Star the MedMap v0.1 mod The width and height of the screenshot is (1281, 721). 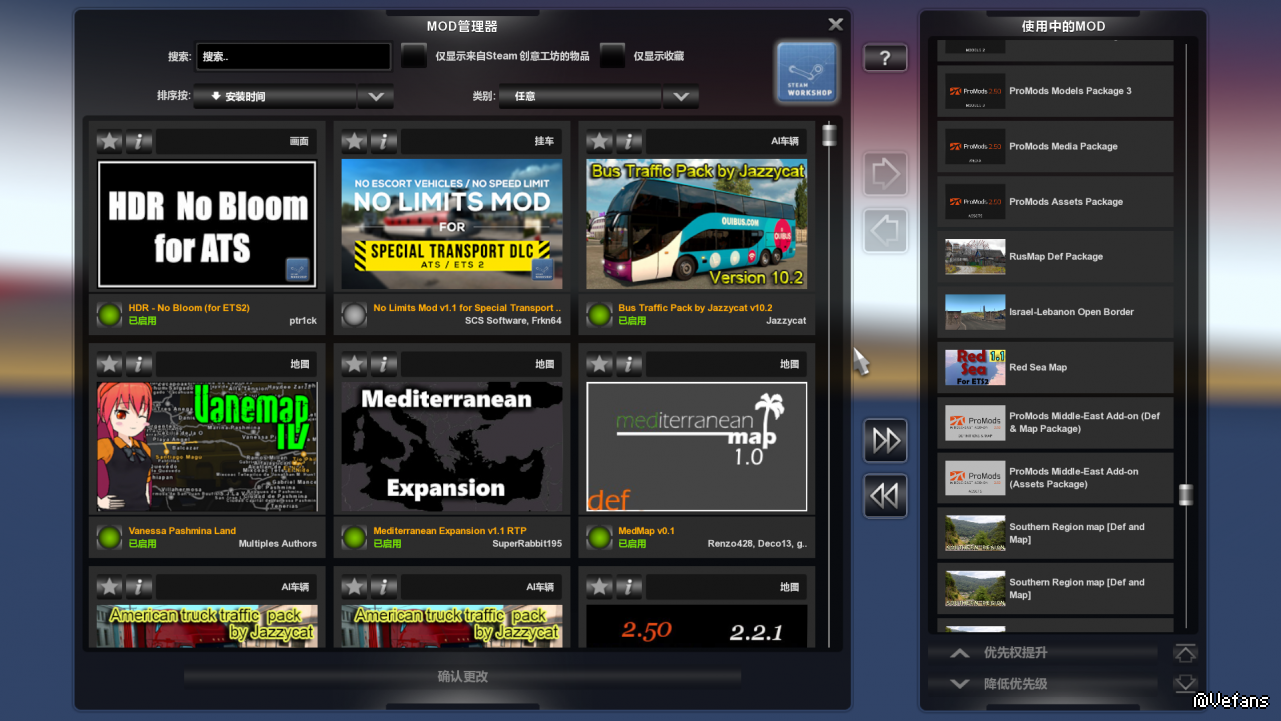click(x=600, y=364)
